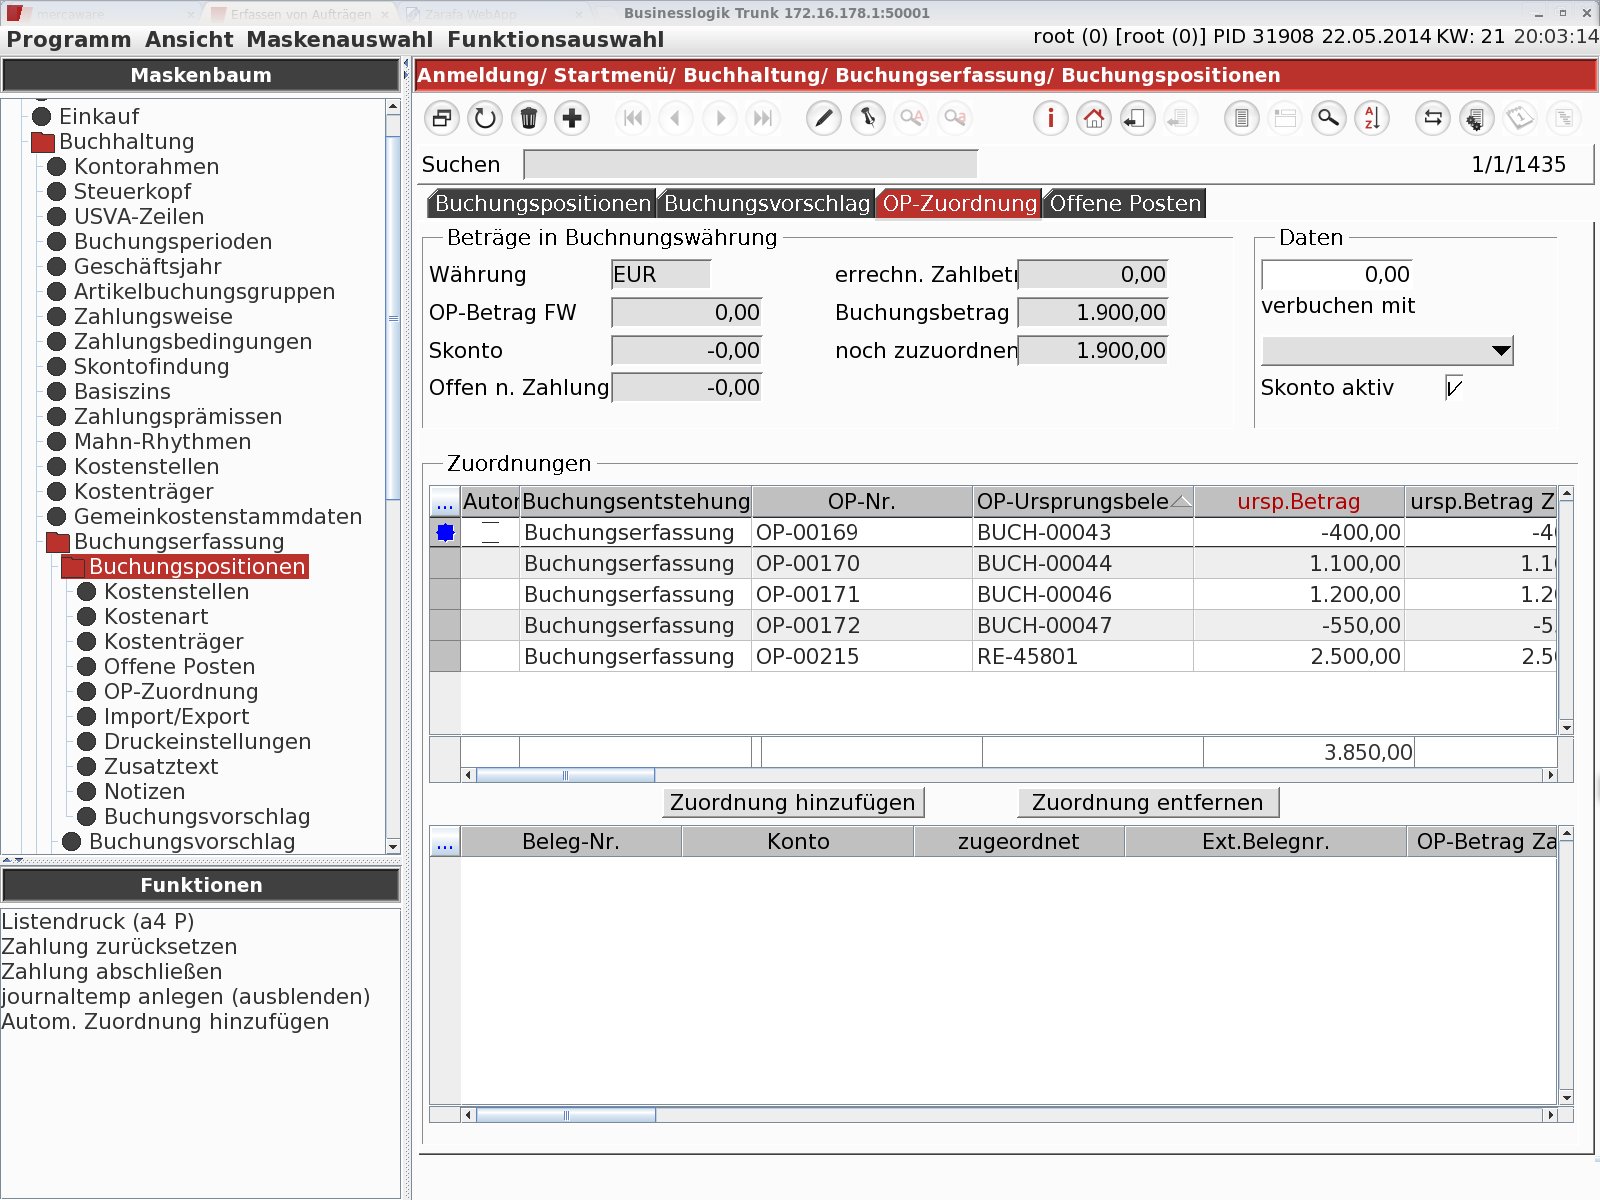Click the Zuordnung hinzufügen button
This screenshot has height=1200, width=1600.
tap(793, 803)
